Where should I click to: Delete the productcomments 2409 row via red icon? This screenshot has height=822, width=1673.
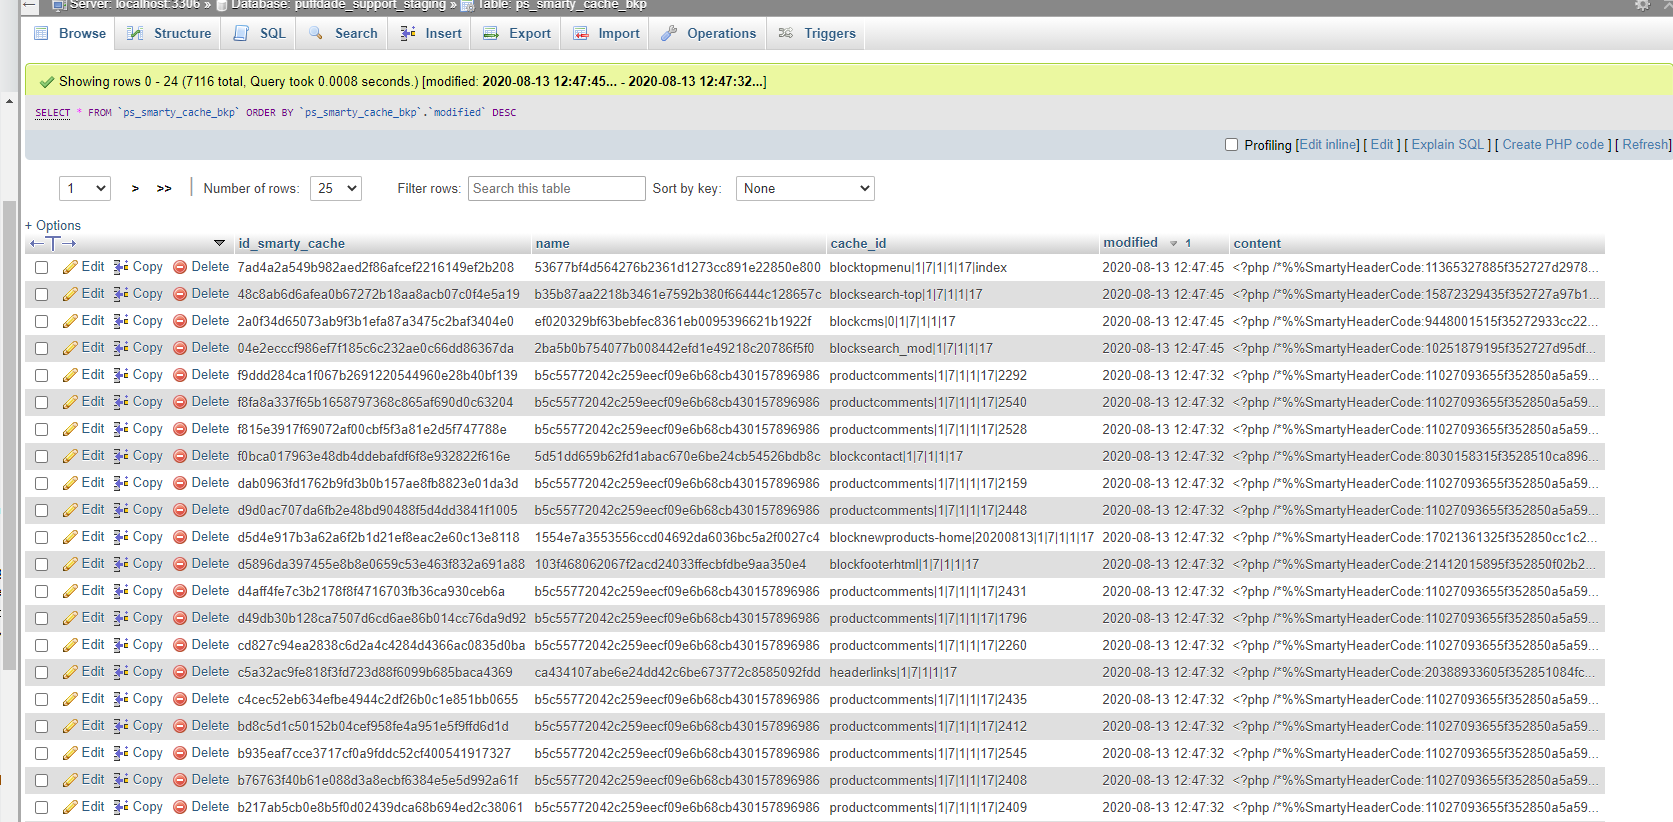tap(180, 807)
